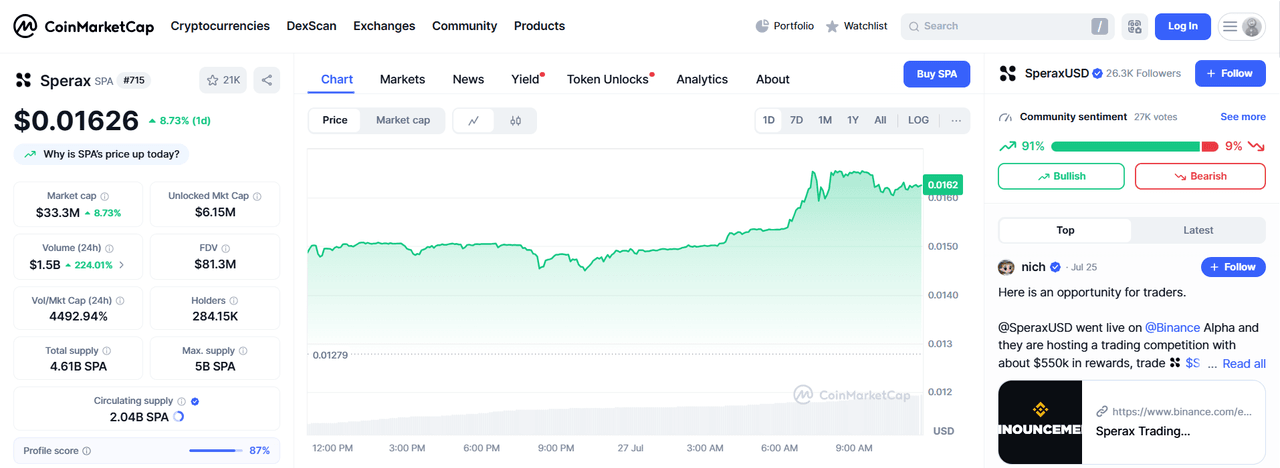1280x468 pixels.
Task: Click the Market cap info icon
Action: [105, 197]
